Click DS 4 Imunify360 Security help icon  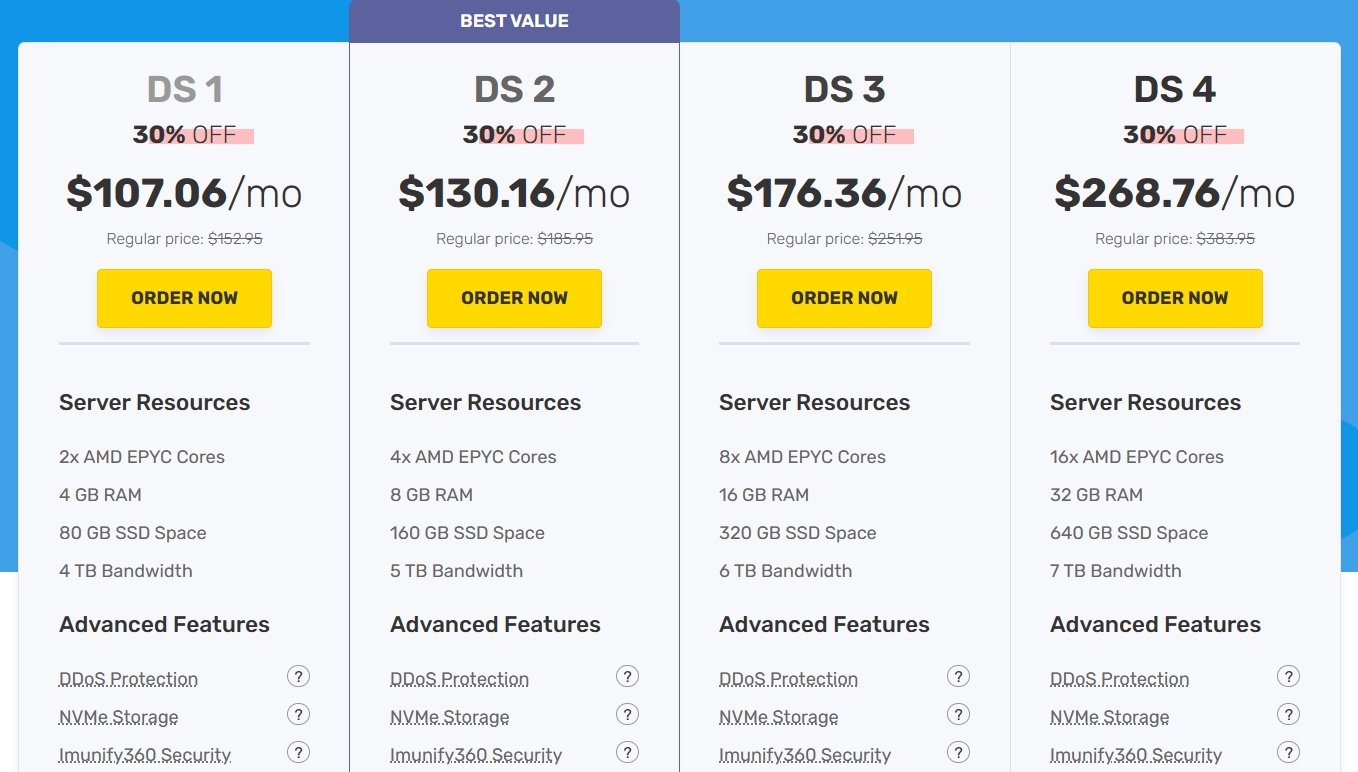click(x=1288, y=753)
